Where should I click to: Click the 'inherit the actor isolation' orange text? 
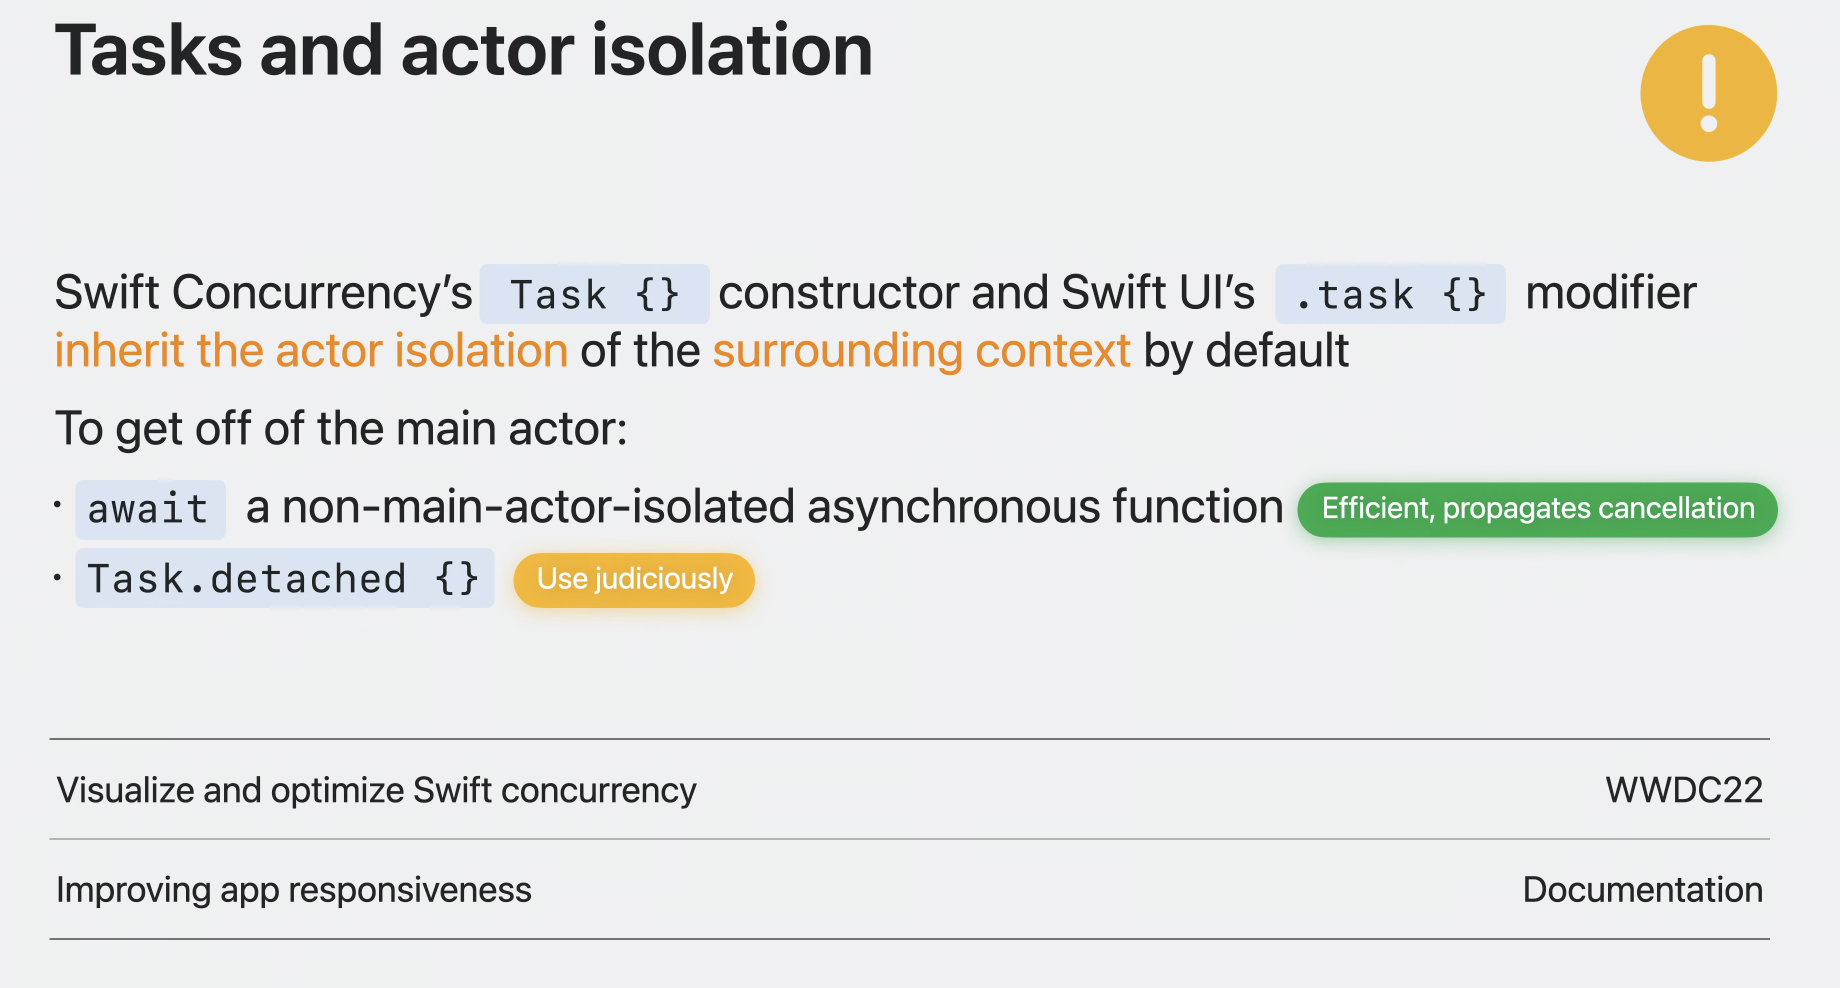point(311,351)
